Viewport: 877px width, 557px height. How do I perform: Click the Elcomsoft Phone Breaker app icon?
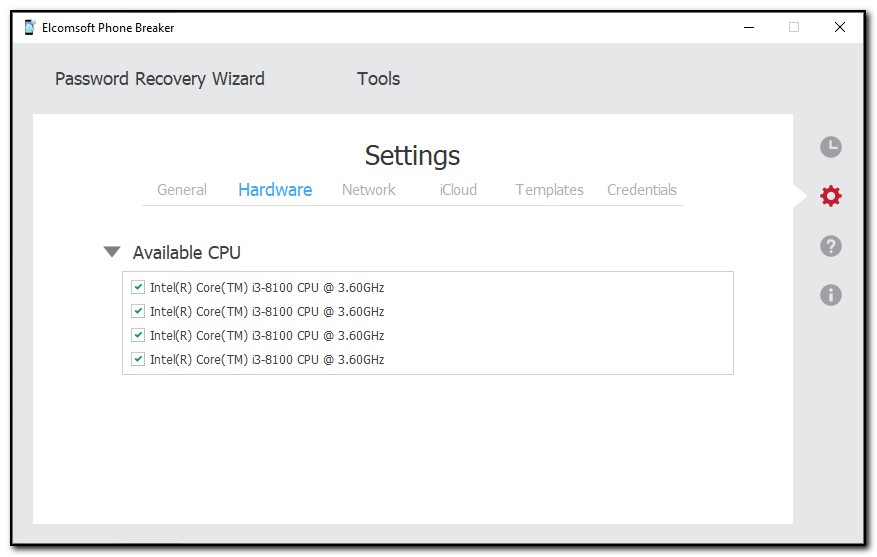30,27
